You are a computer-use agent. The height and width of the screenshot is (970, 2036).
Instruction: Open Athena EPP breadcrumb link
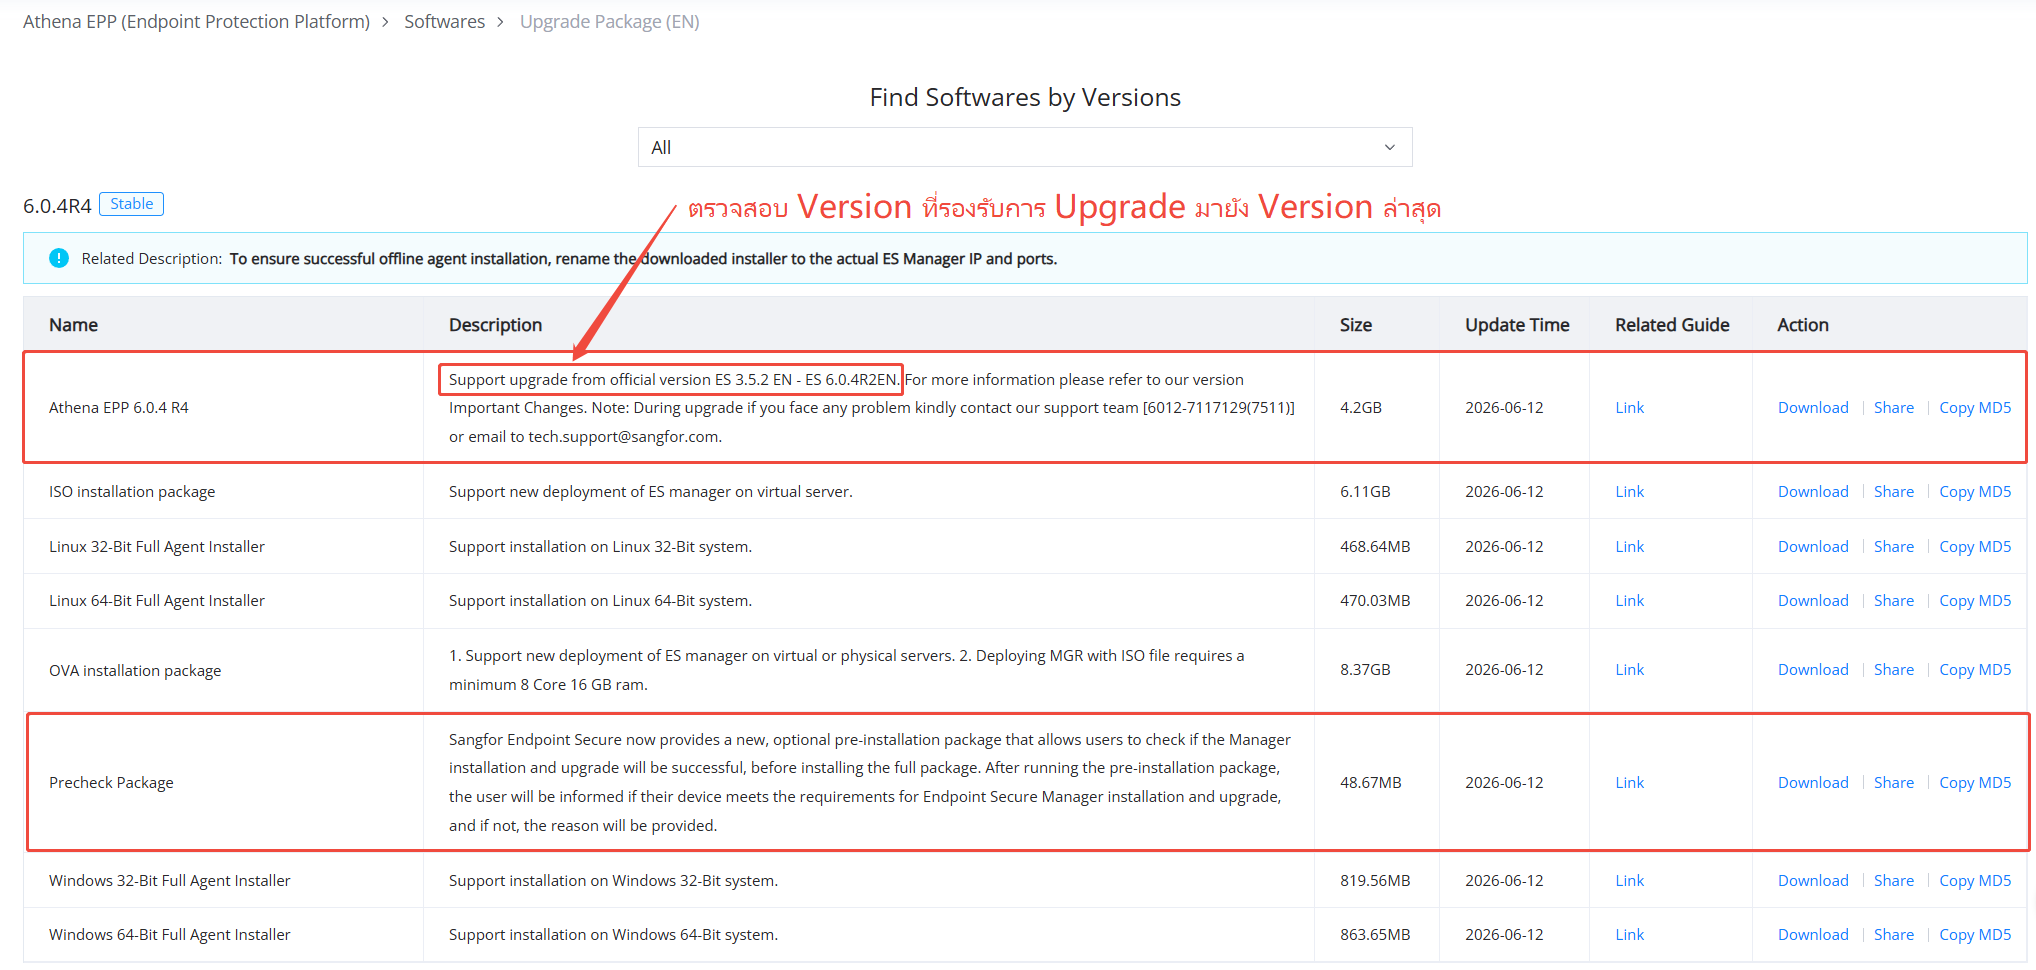[196, 21]
